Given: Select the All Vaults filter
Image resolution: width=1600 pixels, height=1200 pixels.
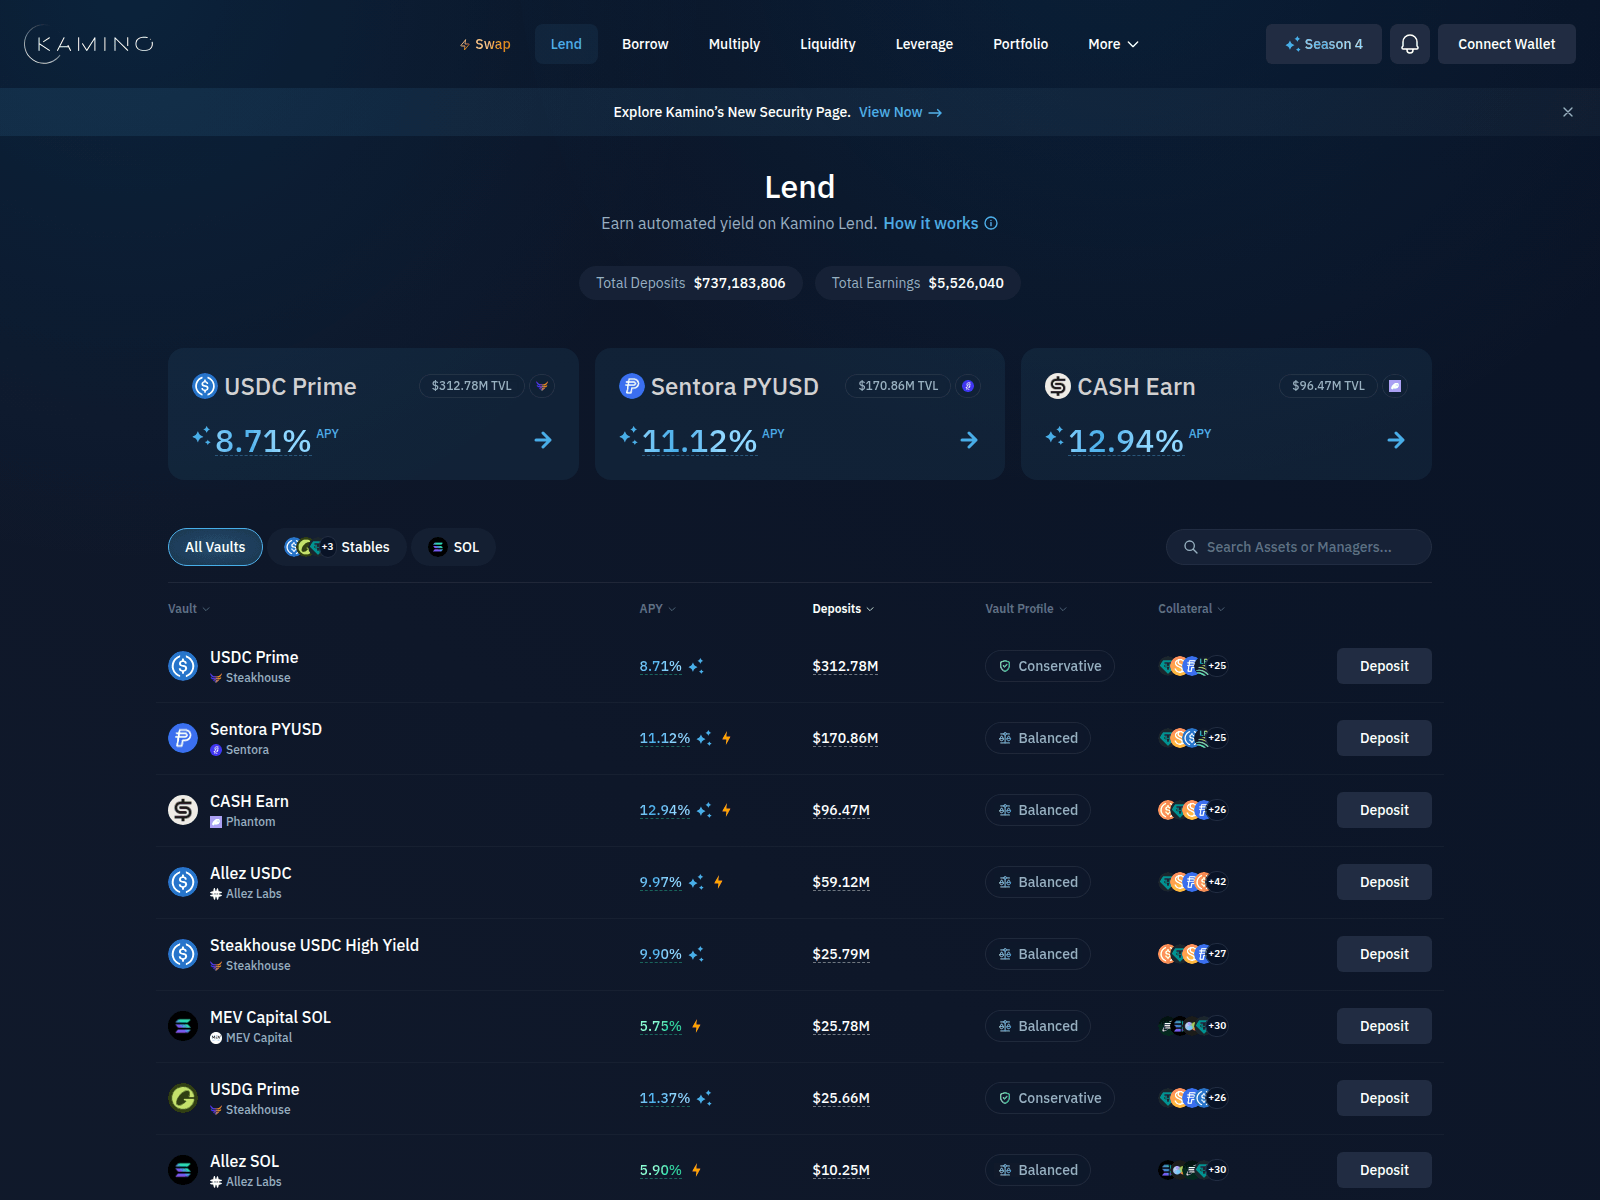Looking at the screenshot, I should [x=215, y=547].
